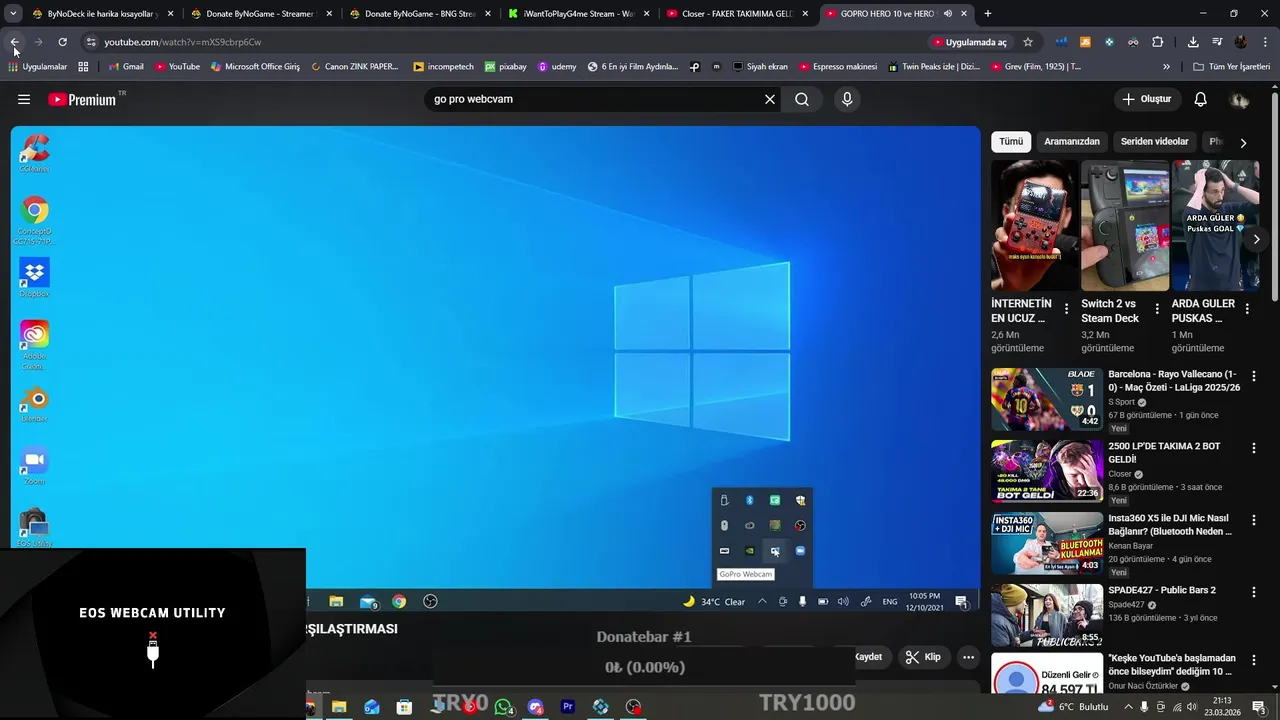
Task: Open options for SPADE427 Public Bars 2 video
Action: pyautogui.click(x=1254, y=592)
